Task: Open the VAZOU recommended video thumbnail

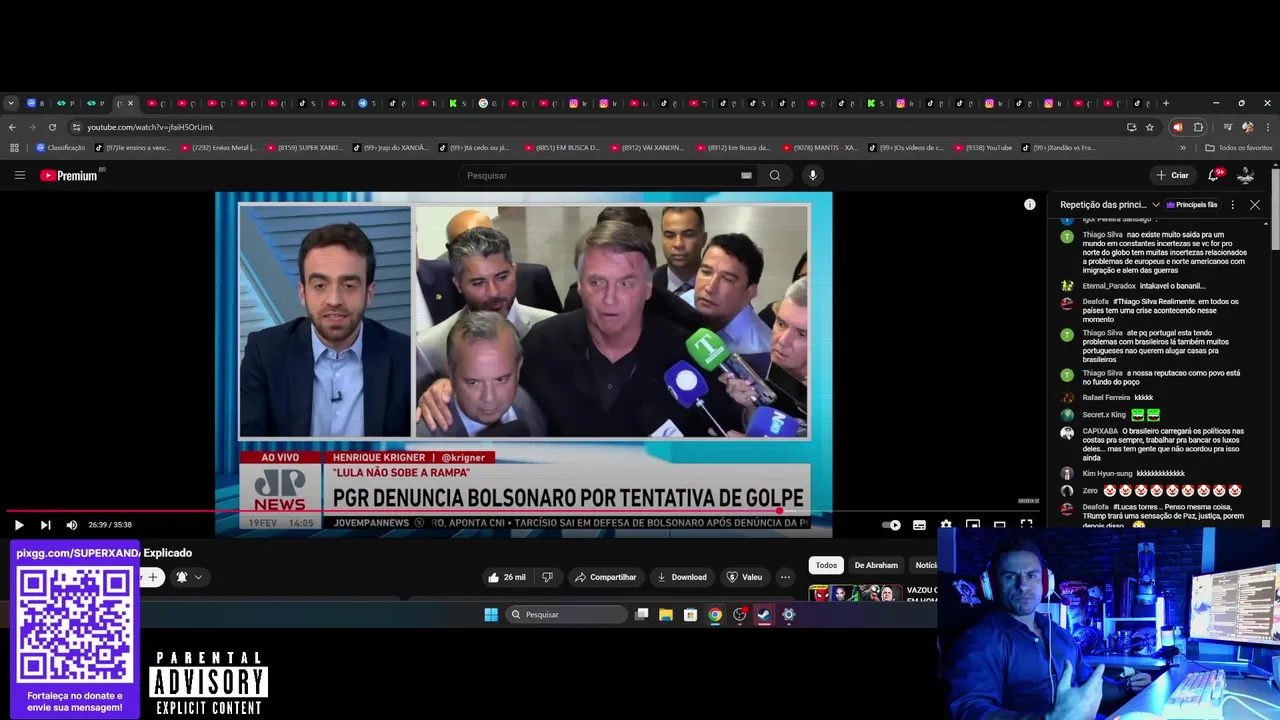Action: [855, 593]
